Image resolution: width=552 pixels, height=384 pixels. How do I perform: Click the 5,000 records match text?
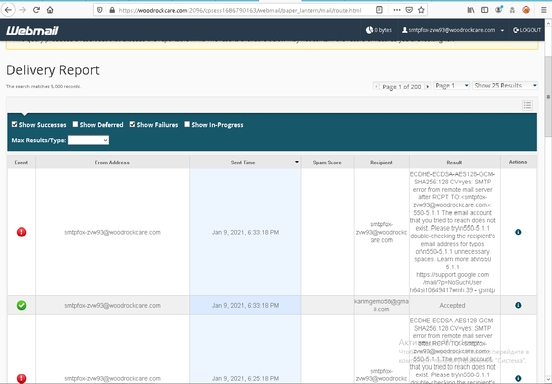click(x=43, y=86)
